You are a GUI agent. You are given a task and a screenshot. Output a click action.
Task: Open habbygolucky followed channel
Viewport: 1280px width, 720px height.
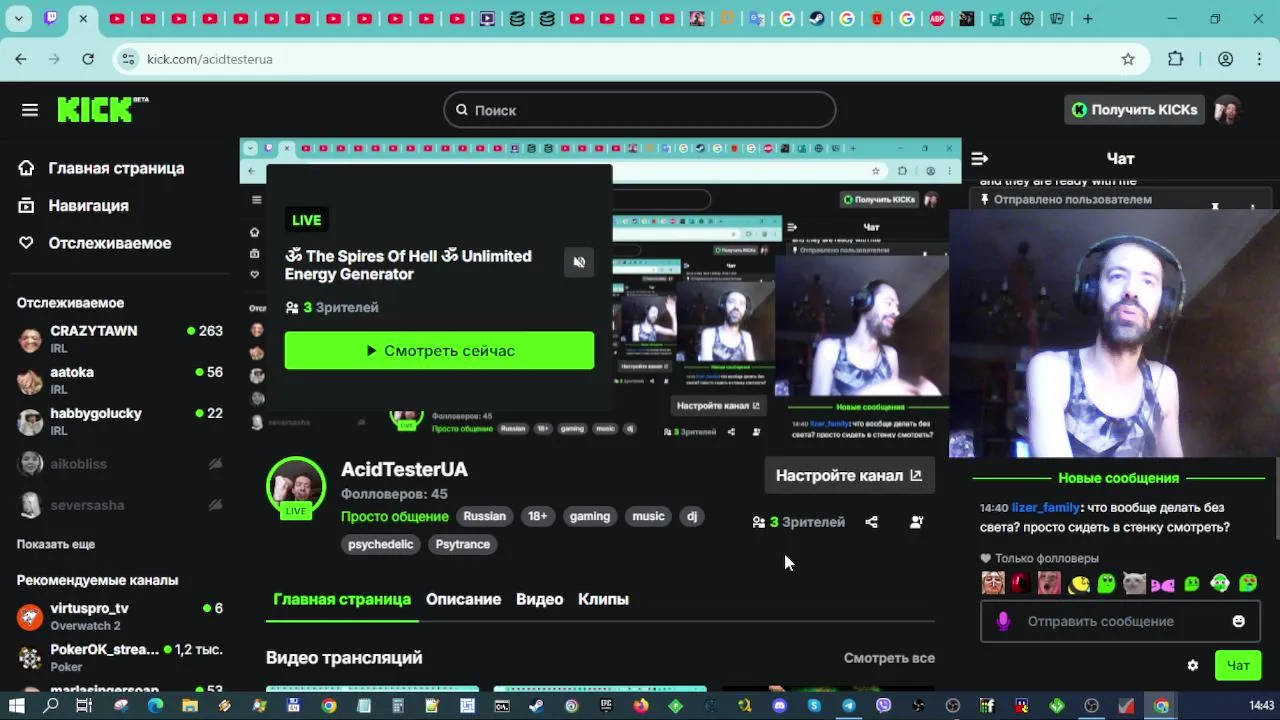coord(120,421)
